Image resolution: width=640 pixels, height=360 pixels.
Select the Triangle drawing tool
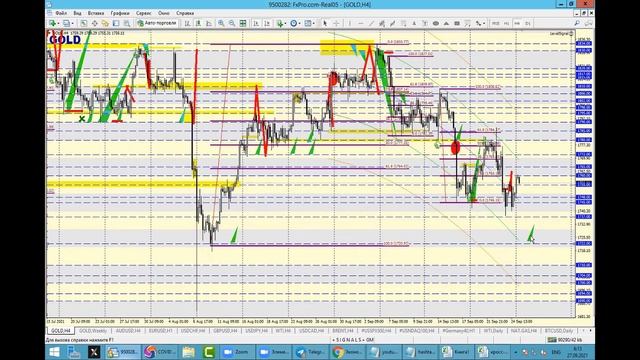[x=446, y=23]
